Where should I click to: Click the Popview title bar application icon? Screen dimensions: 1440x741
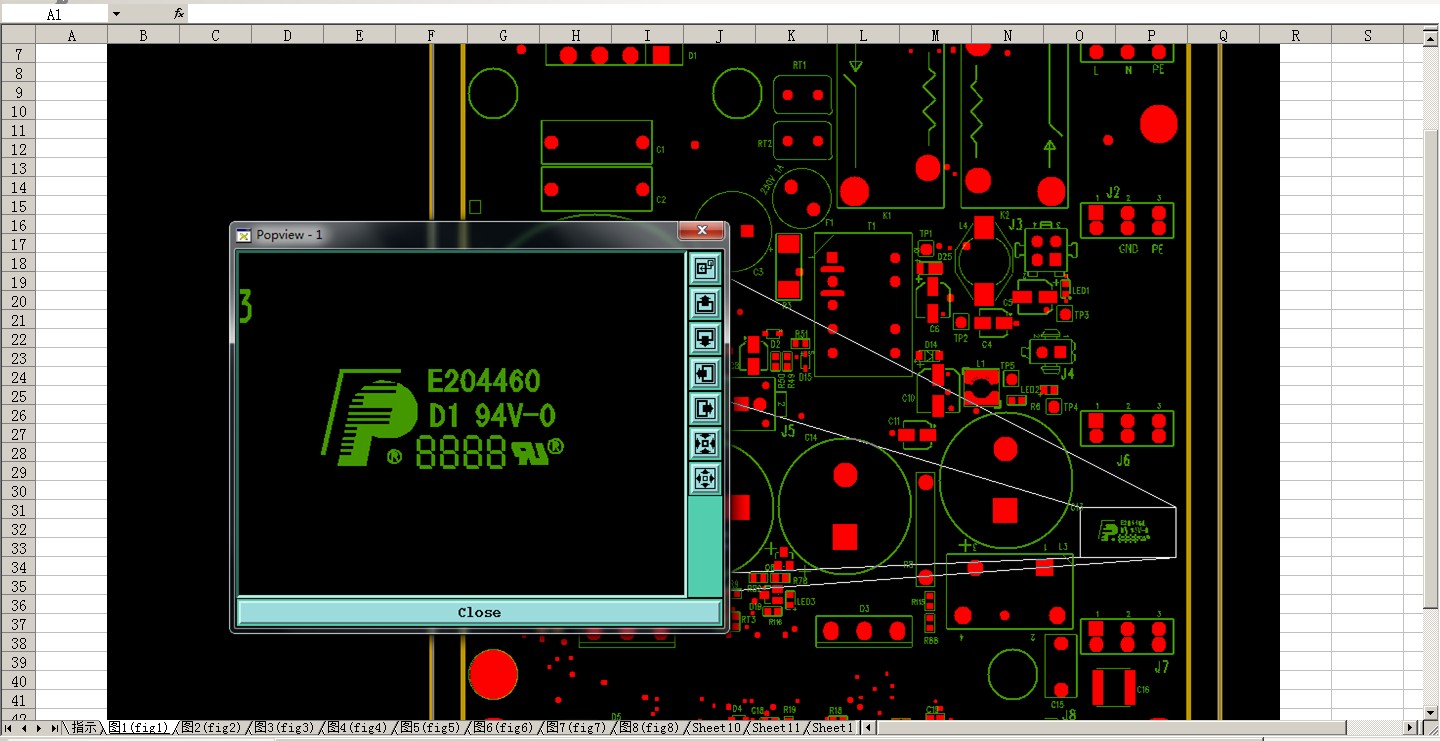[243, 235]
